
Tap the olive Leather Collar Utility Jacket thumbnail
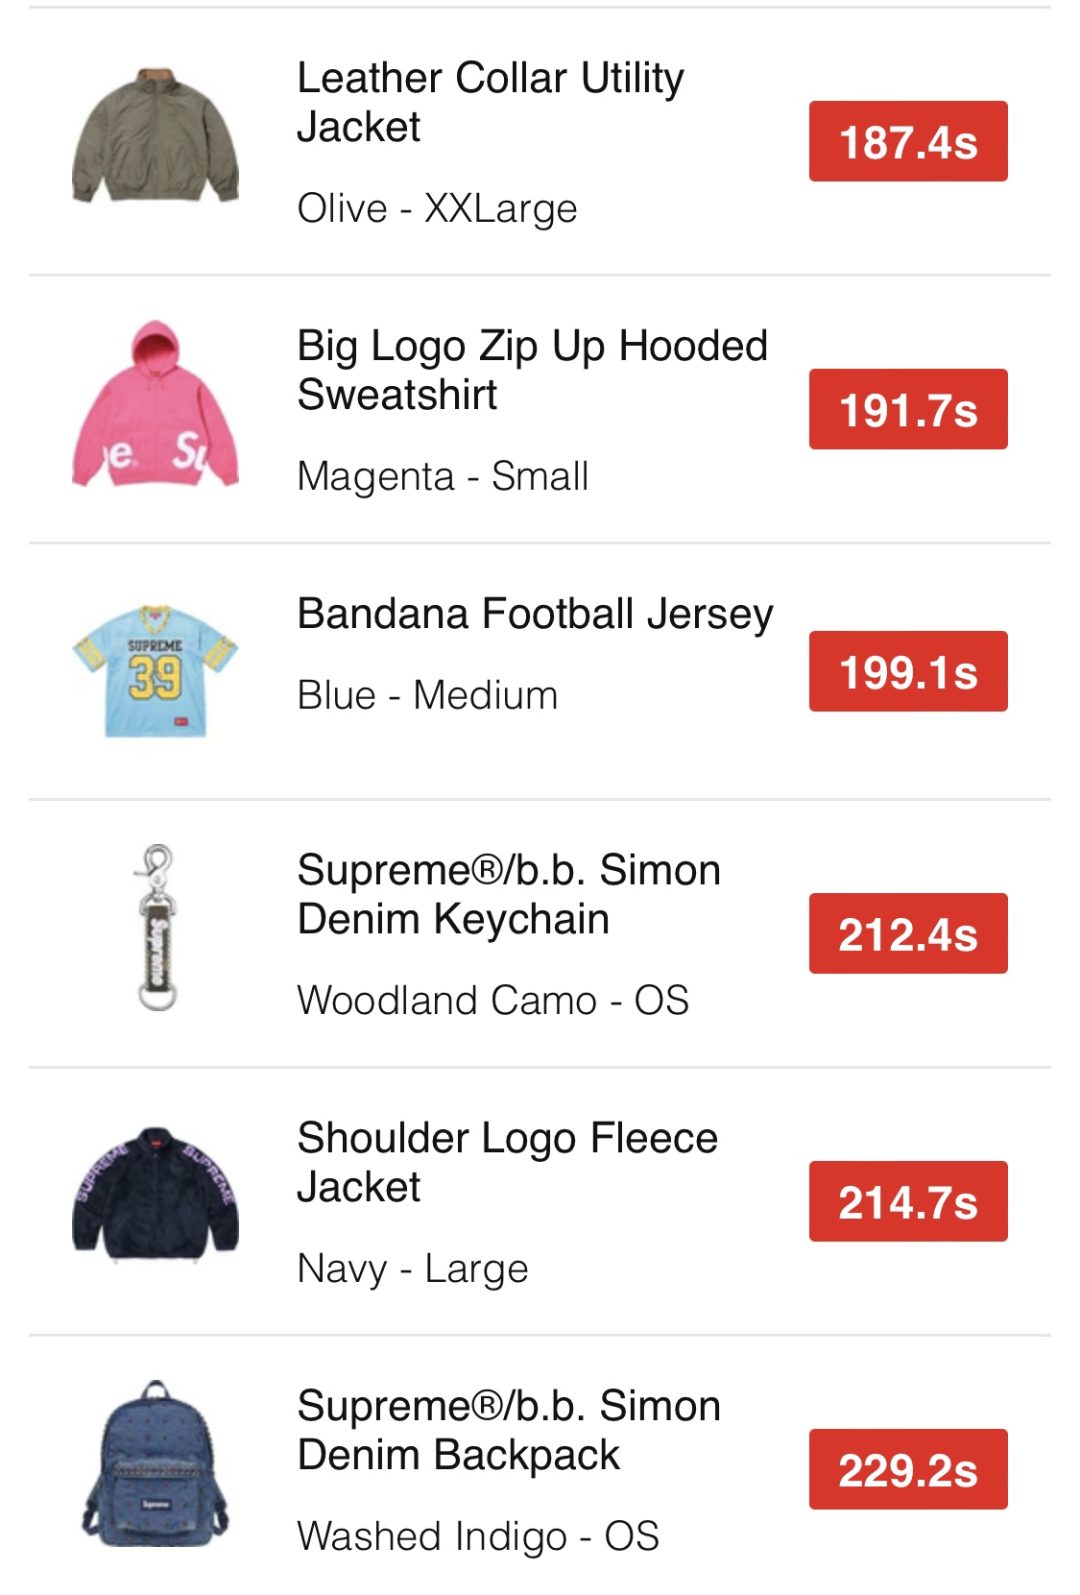155,137
